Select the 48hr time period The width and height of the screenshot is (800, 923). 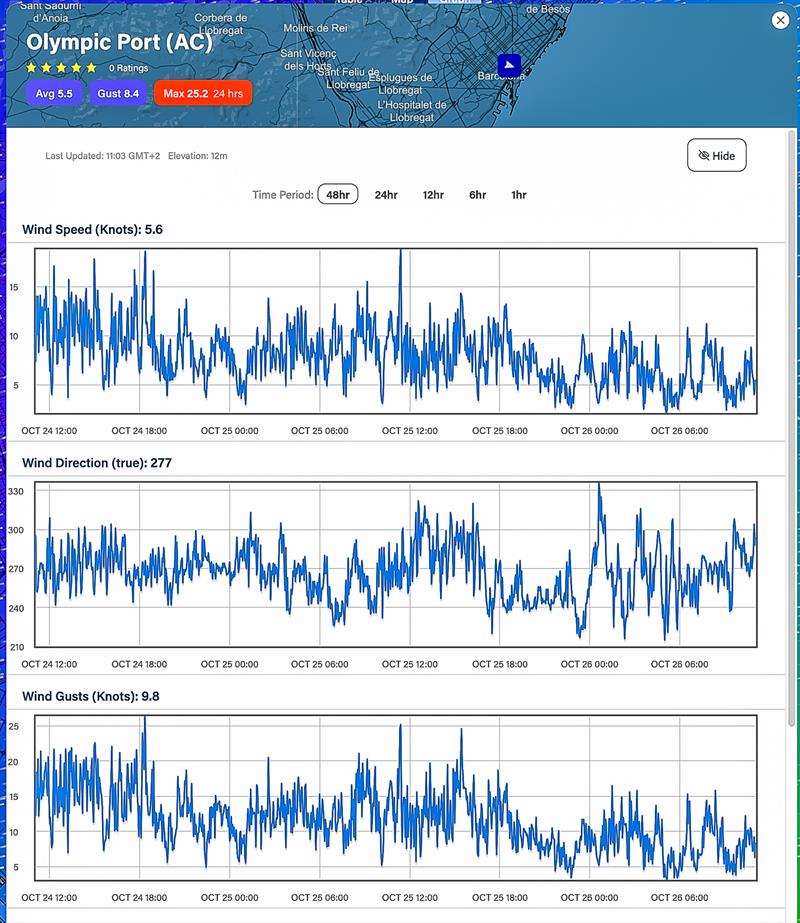[338, 195]
